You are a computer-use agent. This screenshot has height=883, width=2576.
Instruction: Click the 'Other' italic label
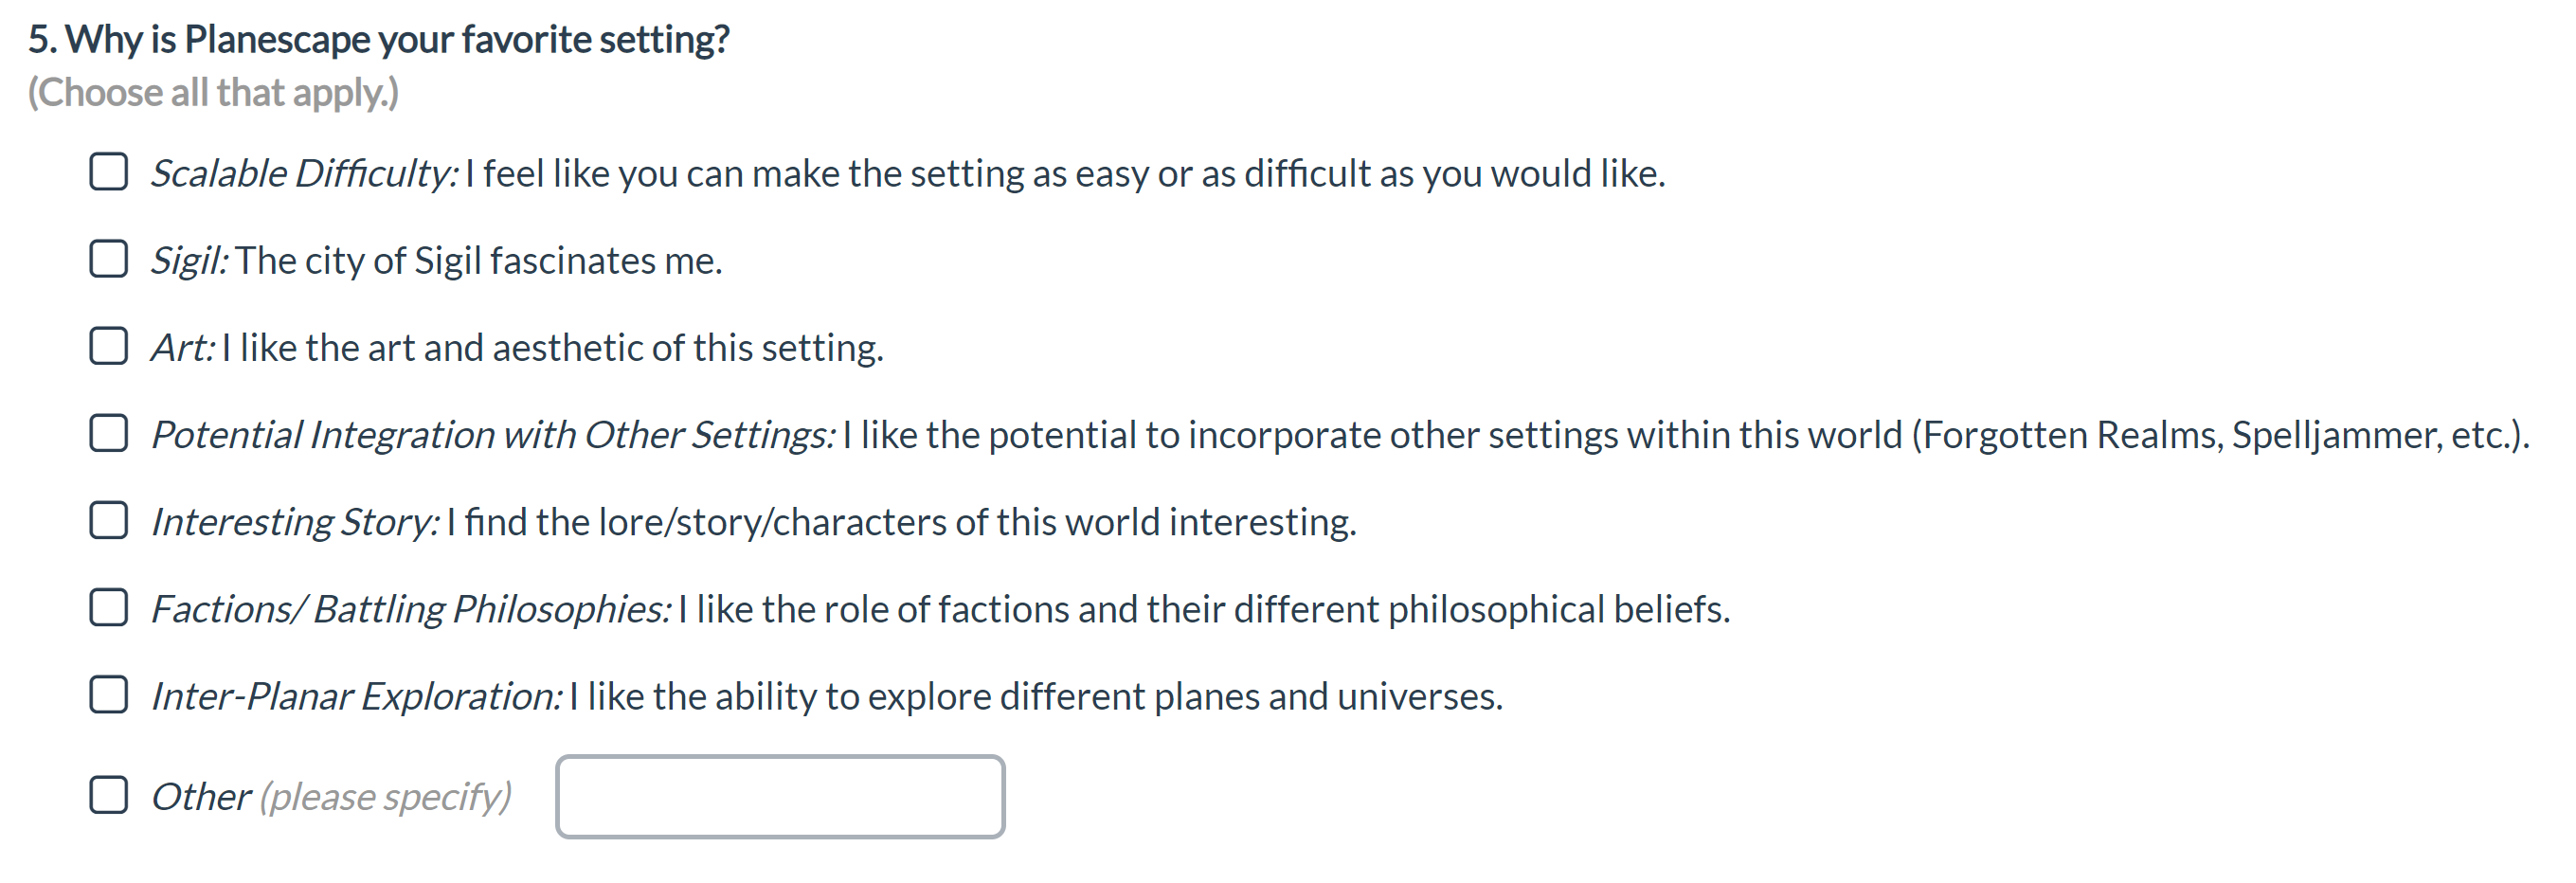pos(200,796)
